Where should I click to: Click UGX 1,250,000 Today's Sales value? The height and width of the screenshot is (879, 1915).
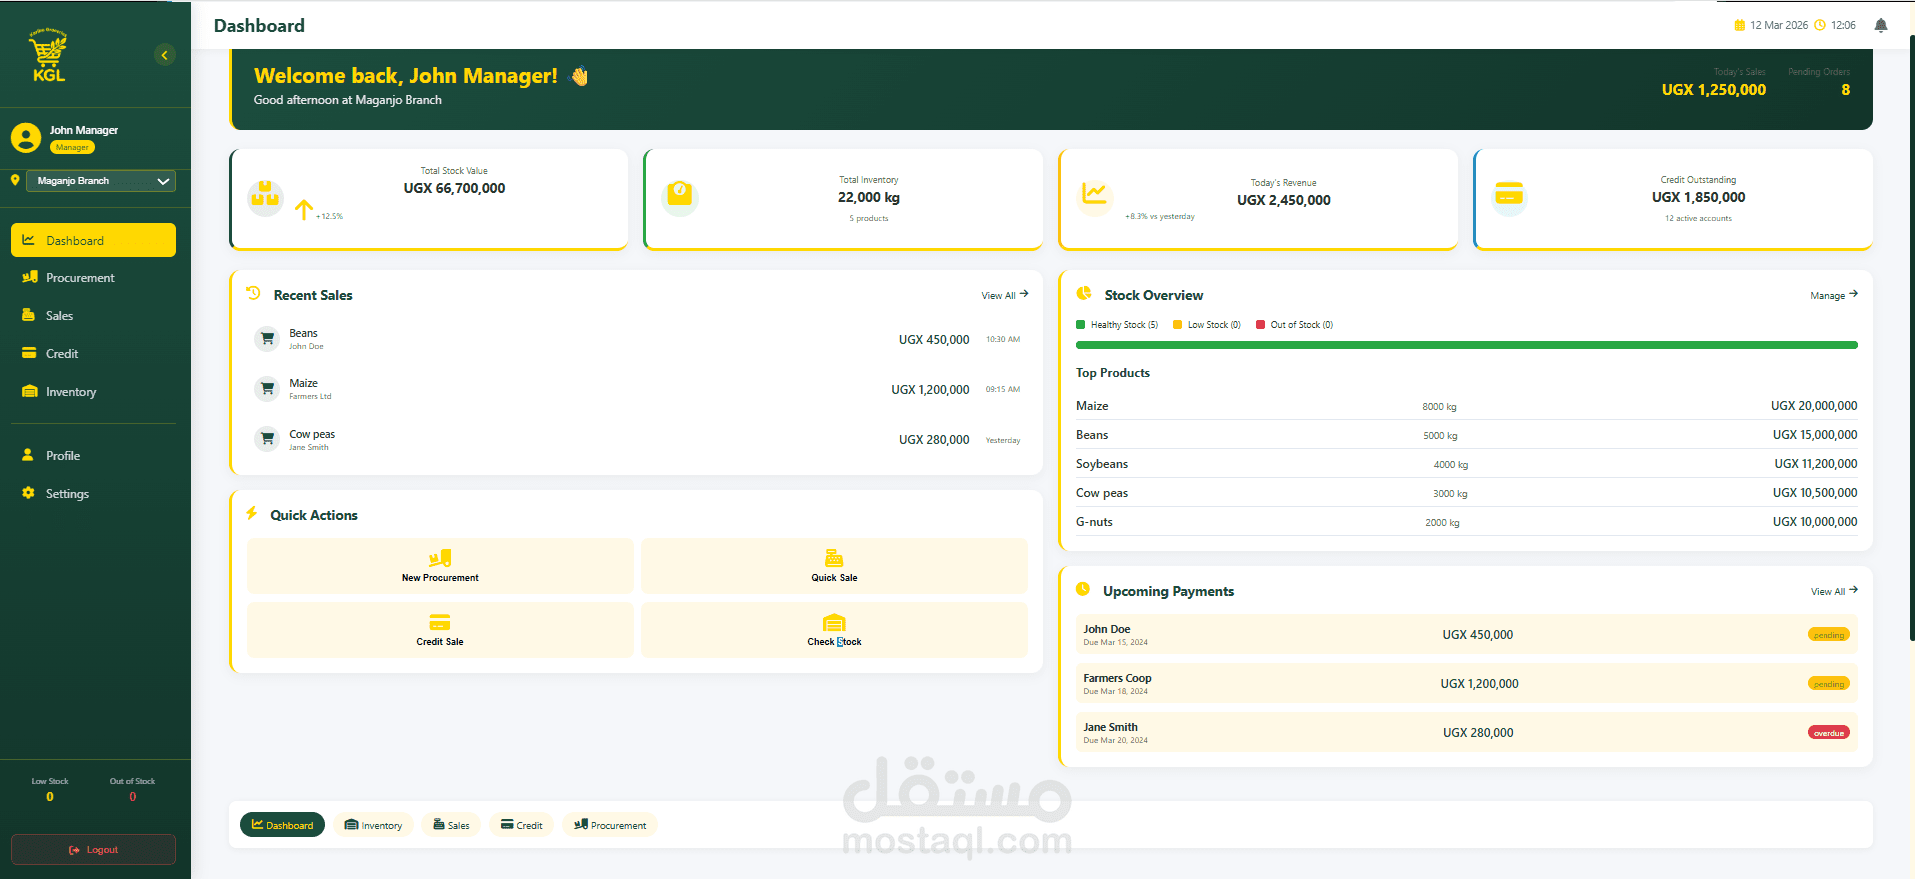1714,90
